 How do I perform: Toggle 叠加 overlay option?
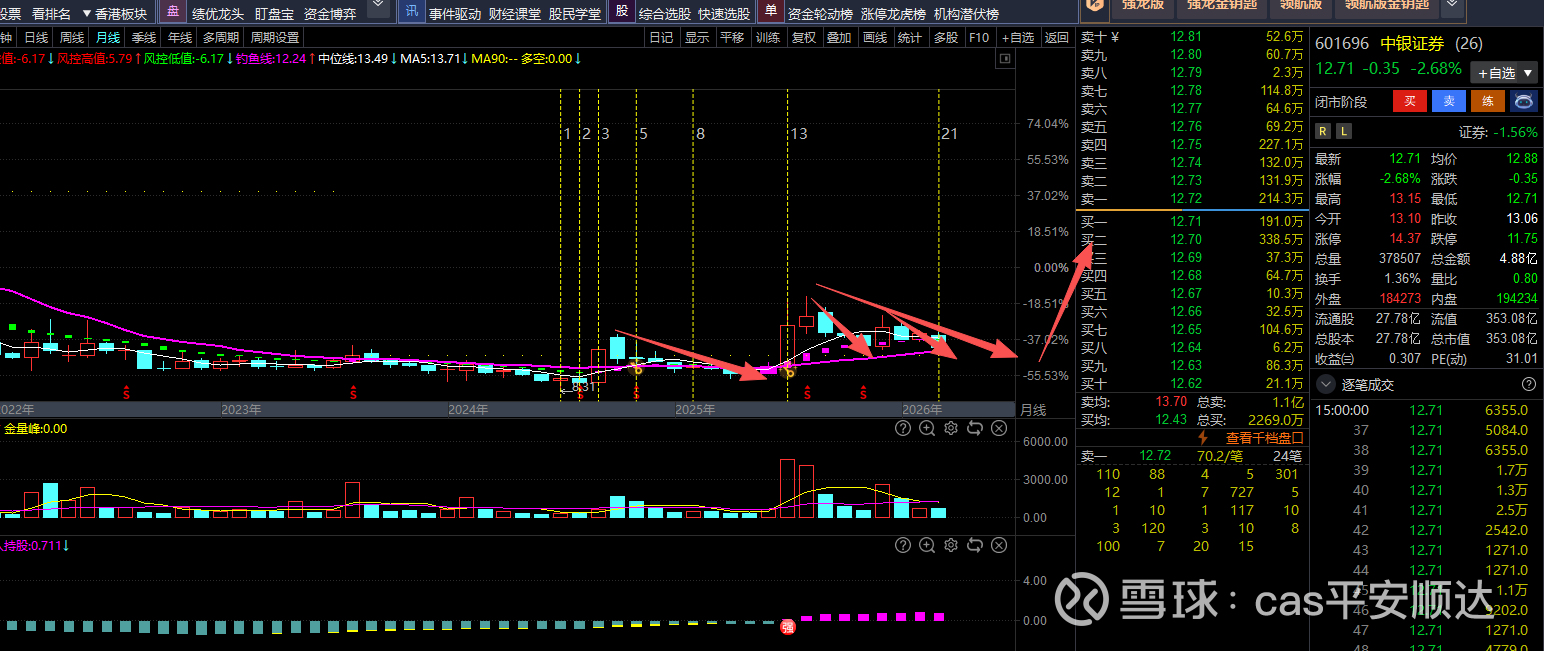point(839,38)
